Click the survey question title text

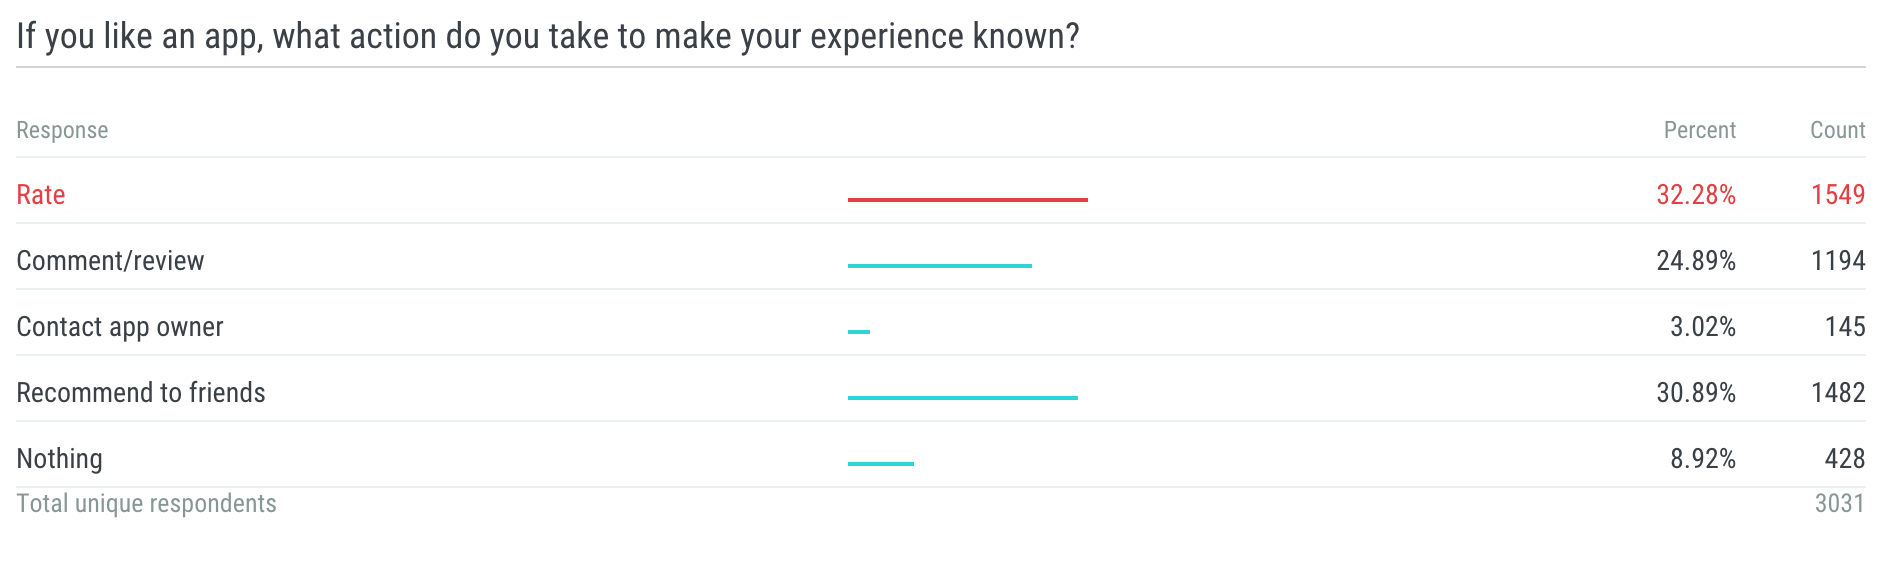[x=548, y=37]
